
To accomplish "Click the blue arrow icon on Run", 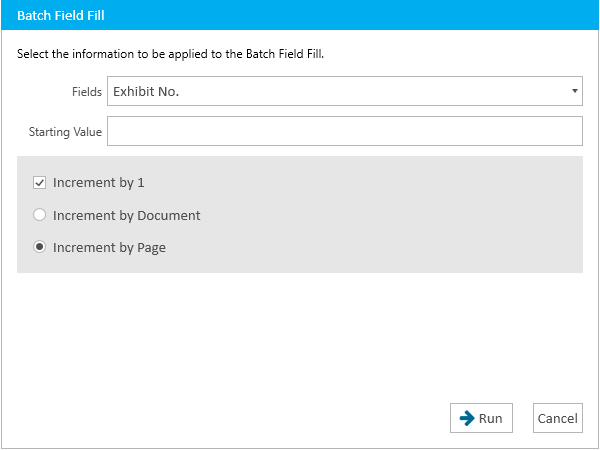I will (467, 418).
